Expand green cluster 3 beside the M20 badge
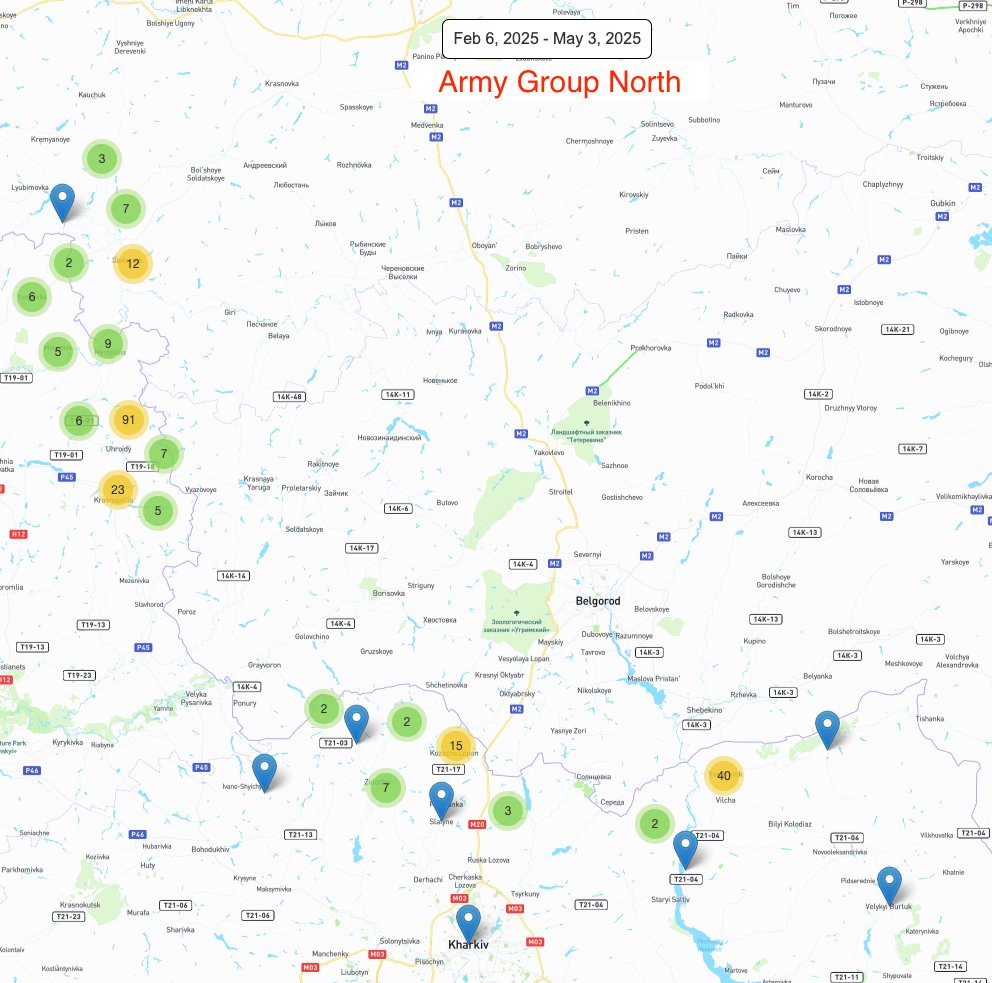992x983 pixels. 507,810
